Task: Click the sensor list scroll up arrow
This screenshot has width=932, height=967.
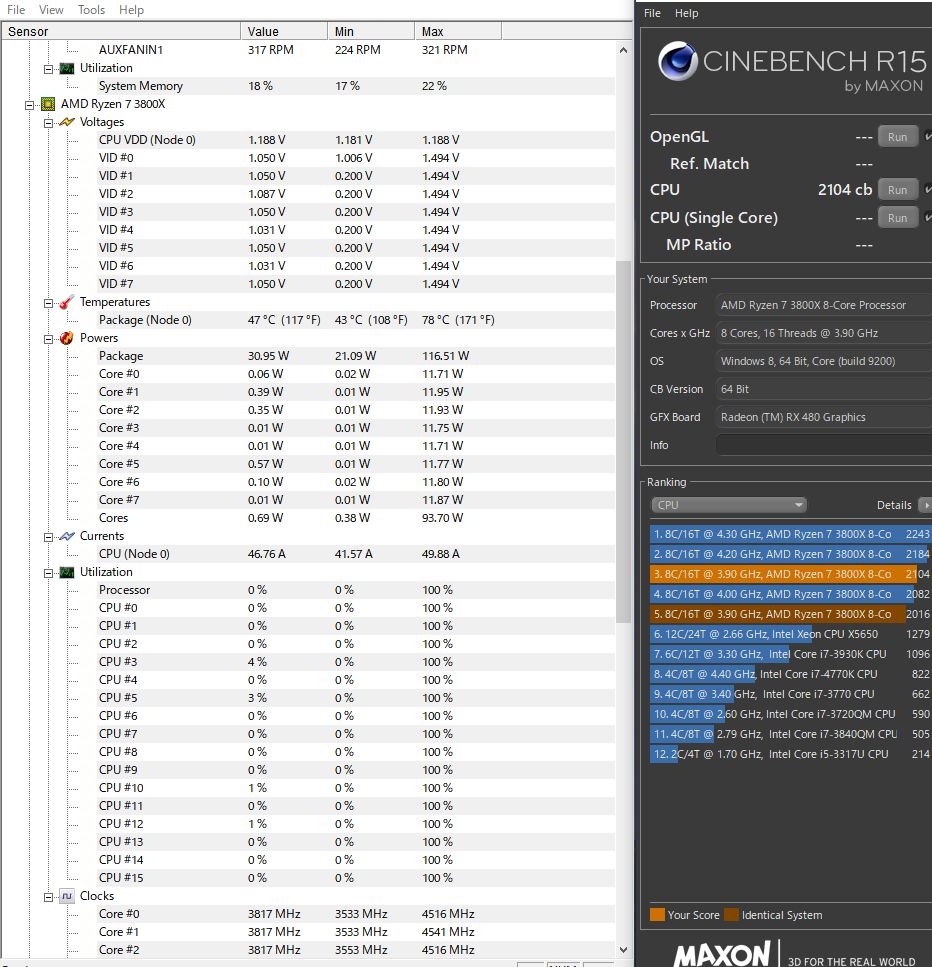Action: click(623, 51)
